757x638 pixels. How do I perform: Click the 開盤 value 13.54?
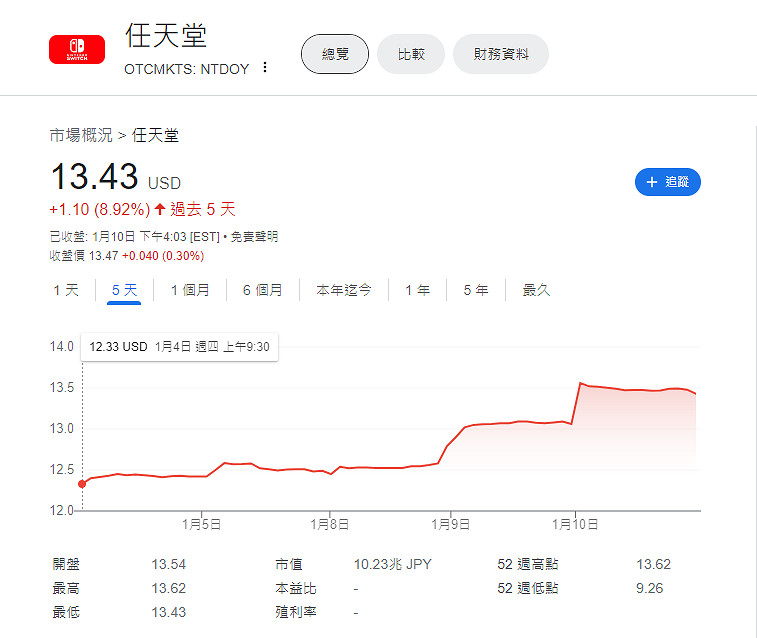click(x=168, y=564)
